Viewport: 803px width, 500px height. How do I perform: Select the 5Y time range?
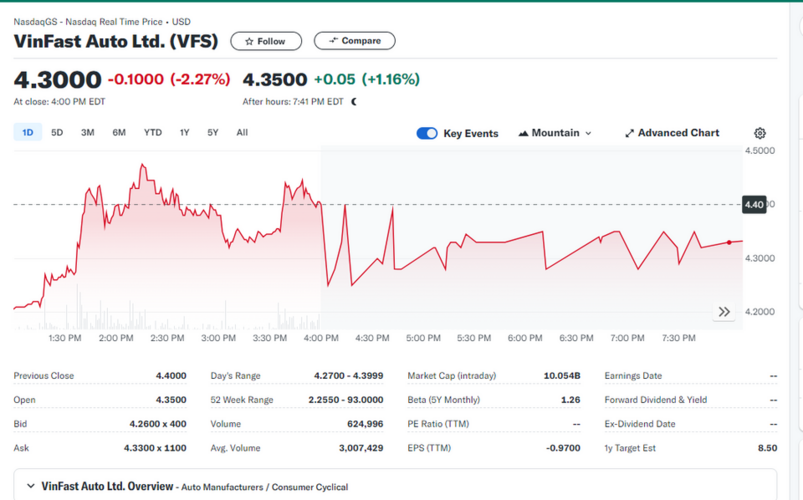click(x=213, y=132)
